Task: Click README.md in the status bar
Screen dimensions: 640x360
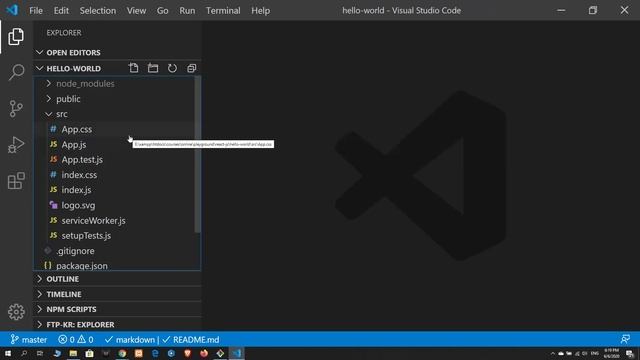Action: pyautogui.click(x=191, y=340)
